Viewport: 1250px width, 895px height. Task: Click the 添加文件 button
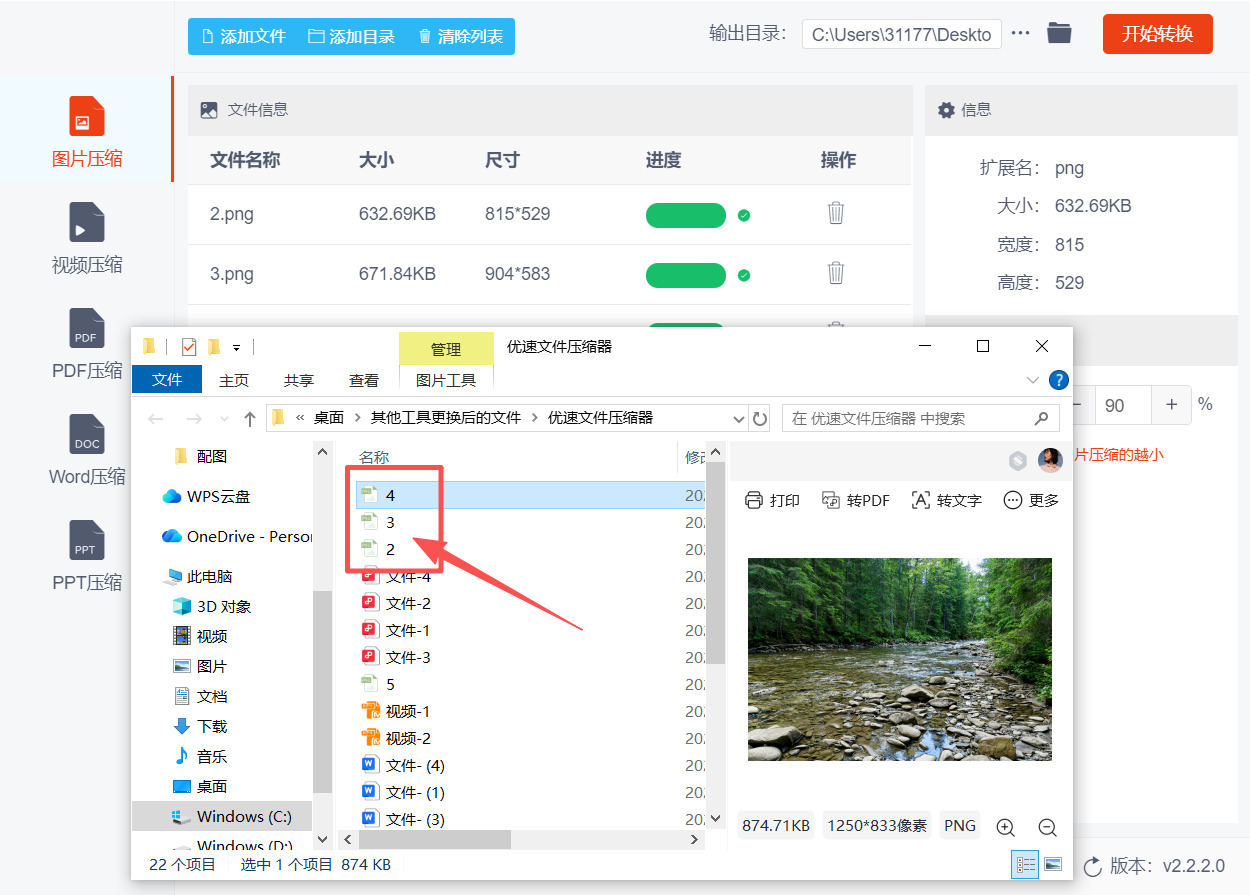(243, 36)
